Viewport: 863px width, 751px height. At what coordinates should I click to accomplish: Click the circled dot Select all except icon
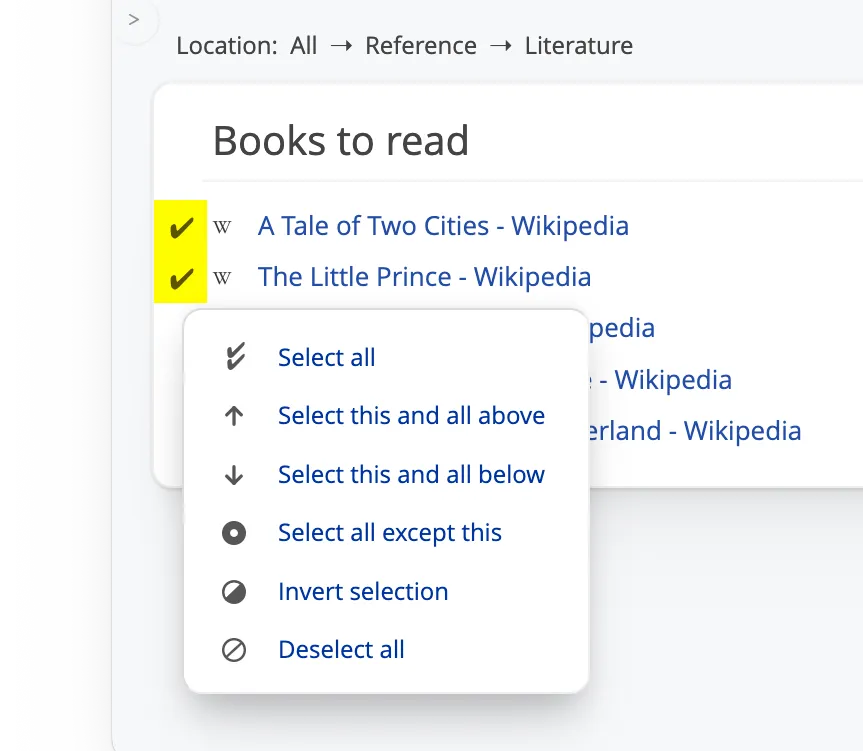pyautogui.click(x=234, y=533)
